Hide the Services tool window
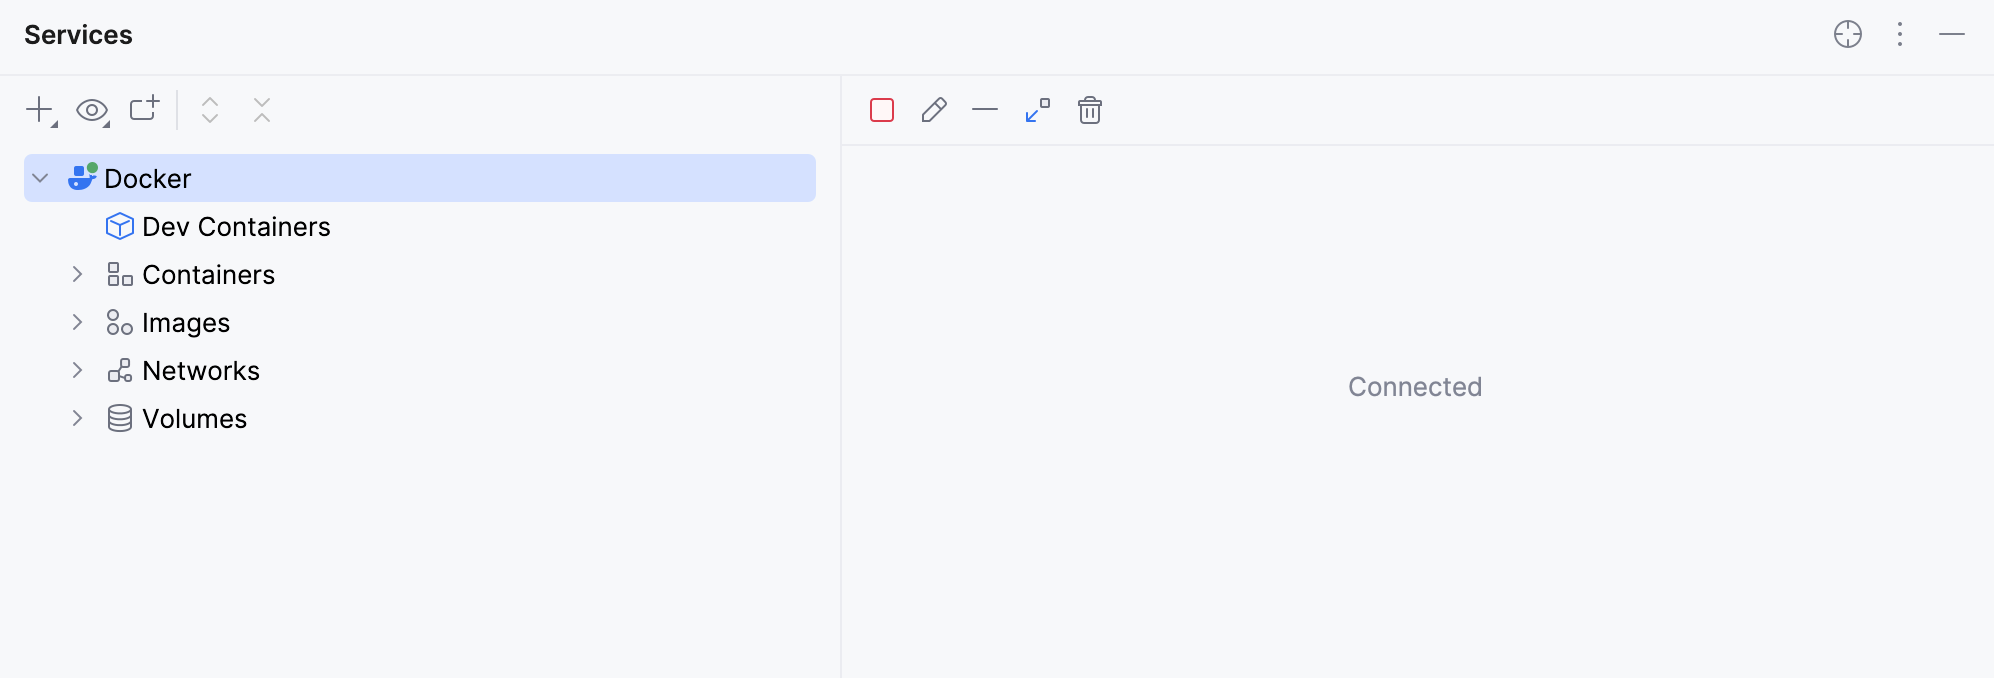 tap(1952, 34)
